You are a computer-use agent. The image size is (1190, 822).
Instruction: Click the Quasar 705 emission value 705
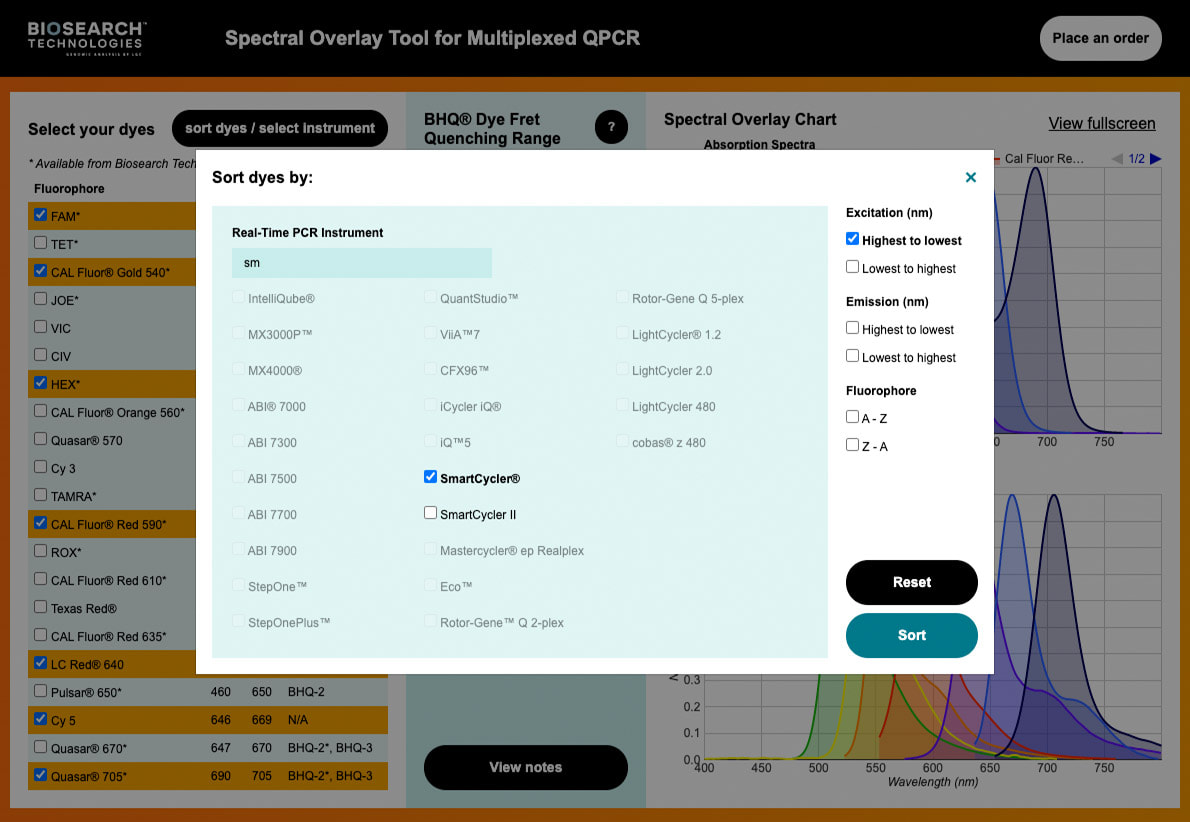click(262, 776)
